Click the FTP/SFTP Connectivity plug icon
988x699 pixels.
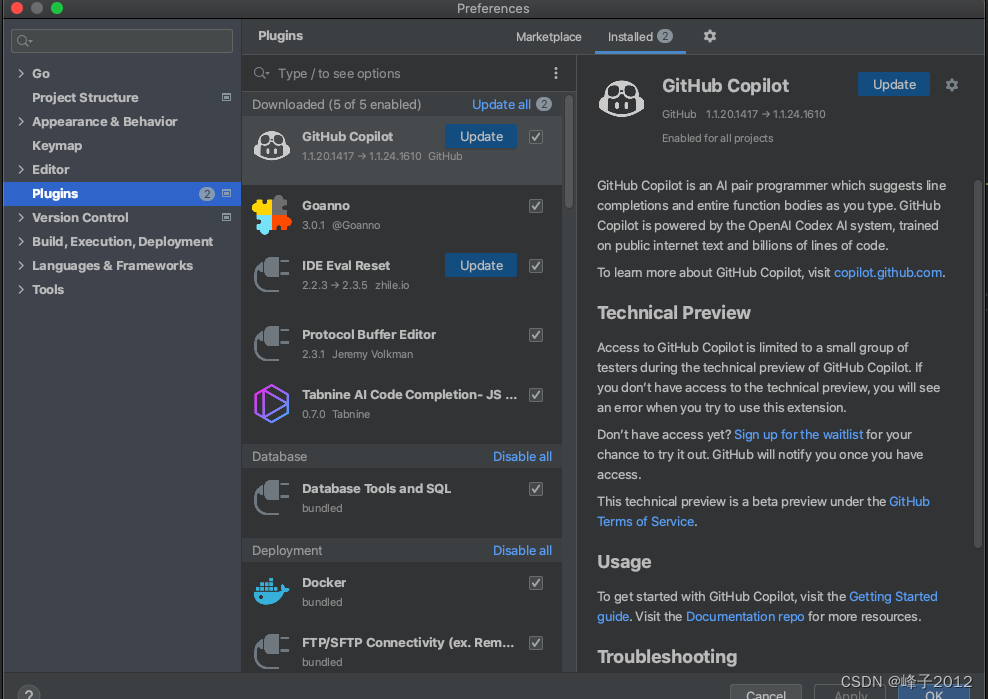[x=272, y=652]
